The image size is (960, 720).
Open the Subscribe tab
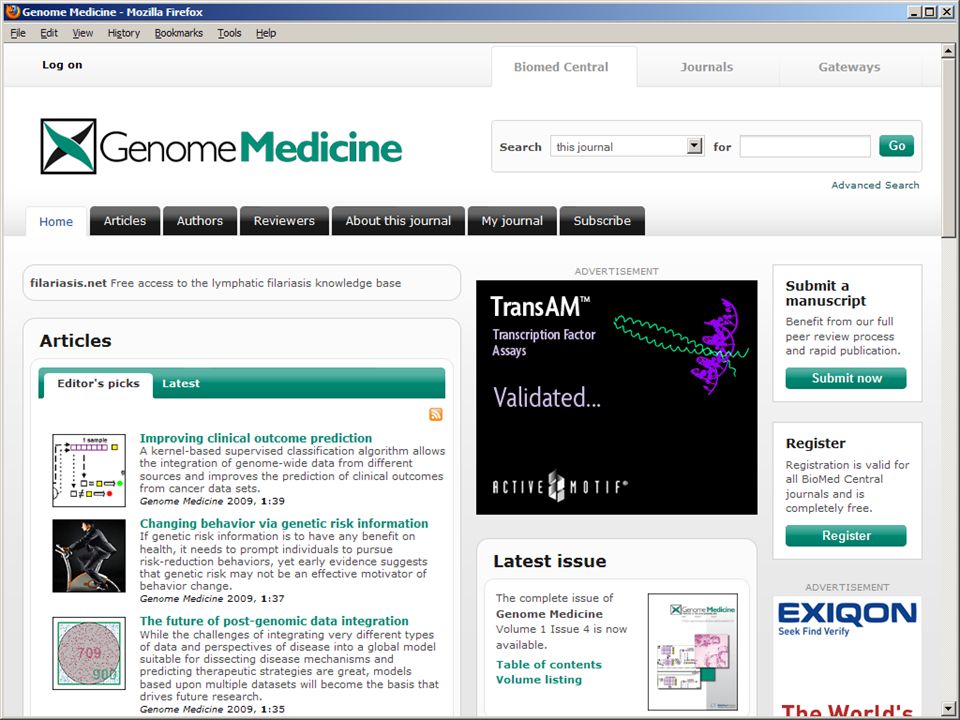(x=602, y=221)
